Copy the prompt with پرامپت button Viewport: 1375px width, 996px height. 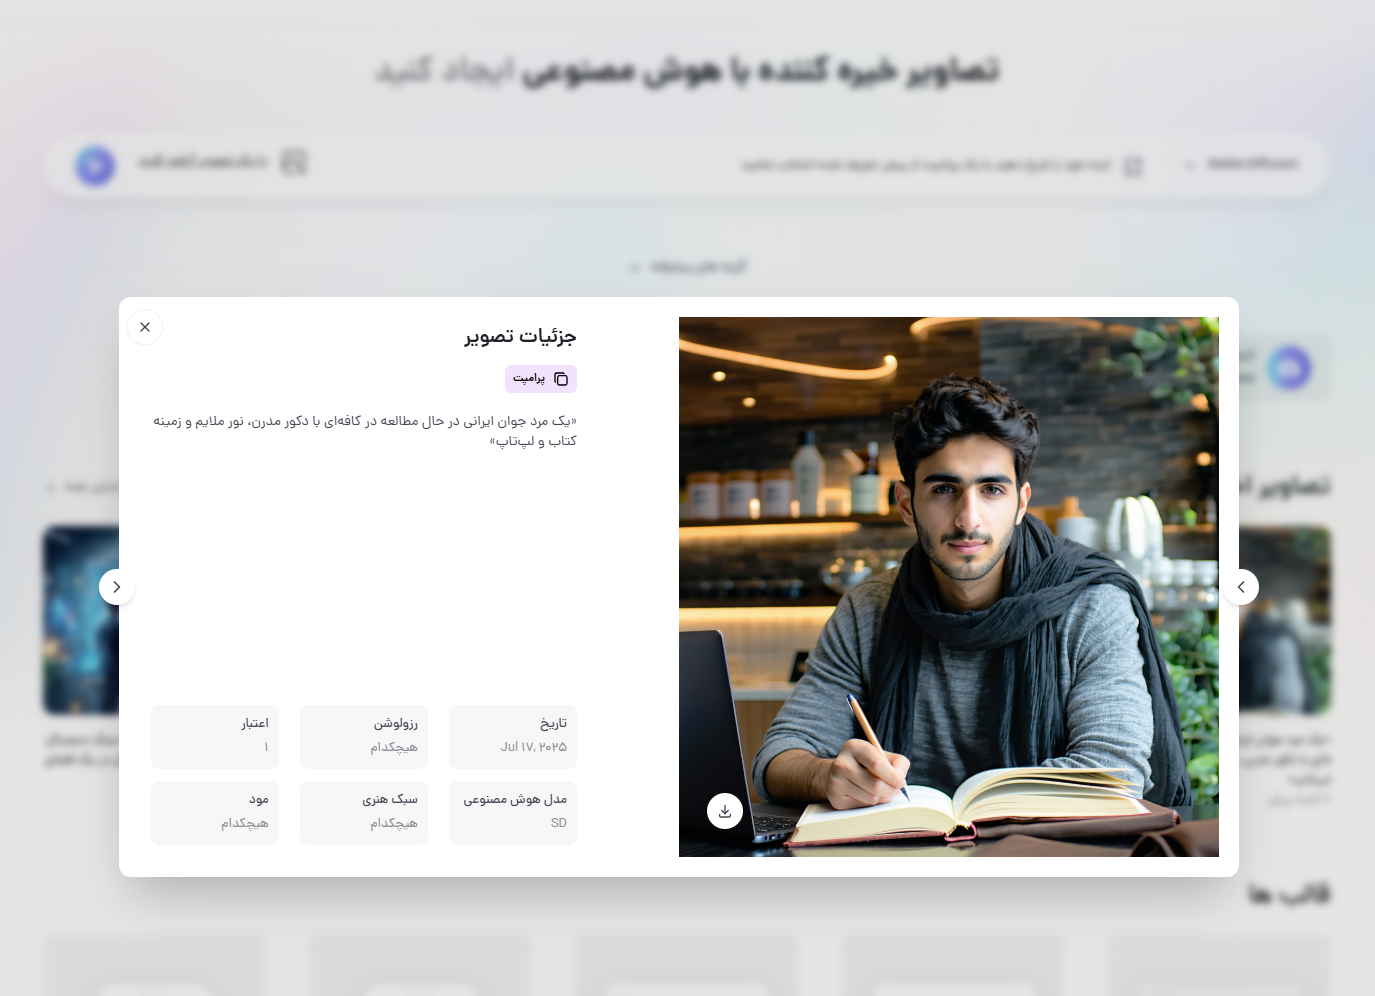click(x=541, y=379)
